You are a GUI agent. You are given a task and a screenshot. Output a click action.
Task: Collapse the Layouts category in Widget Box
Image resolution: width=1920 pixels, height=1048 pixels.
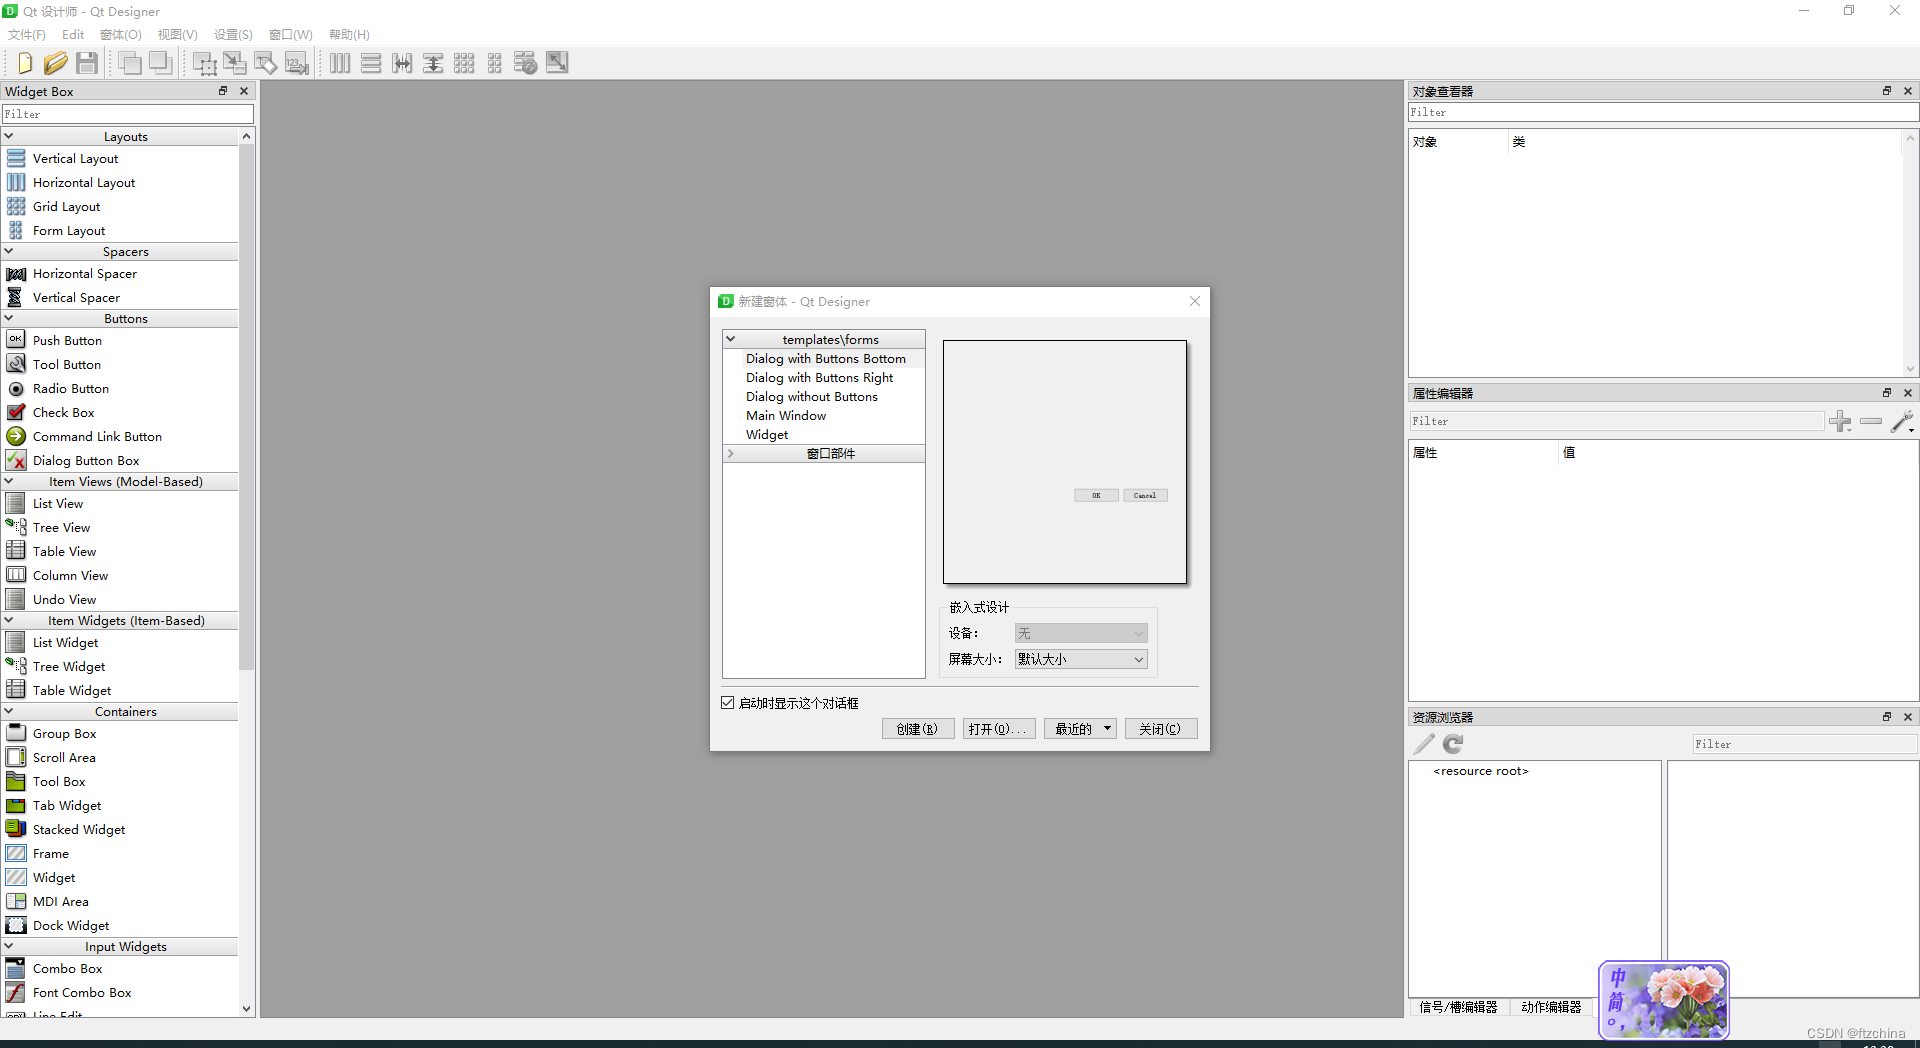click(9, 136)
